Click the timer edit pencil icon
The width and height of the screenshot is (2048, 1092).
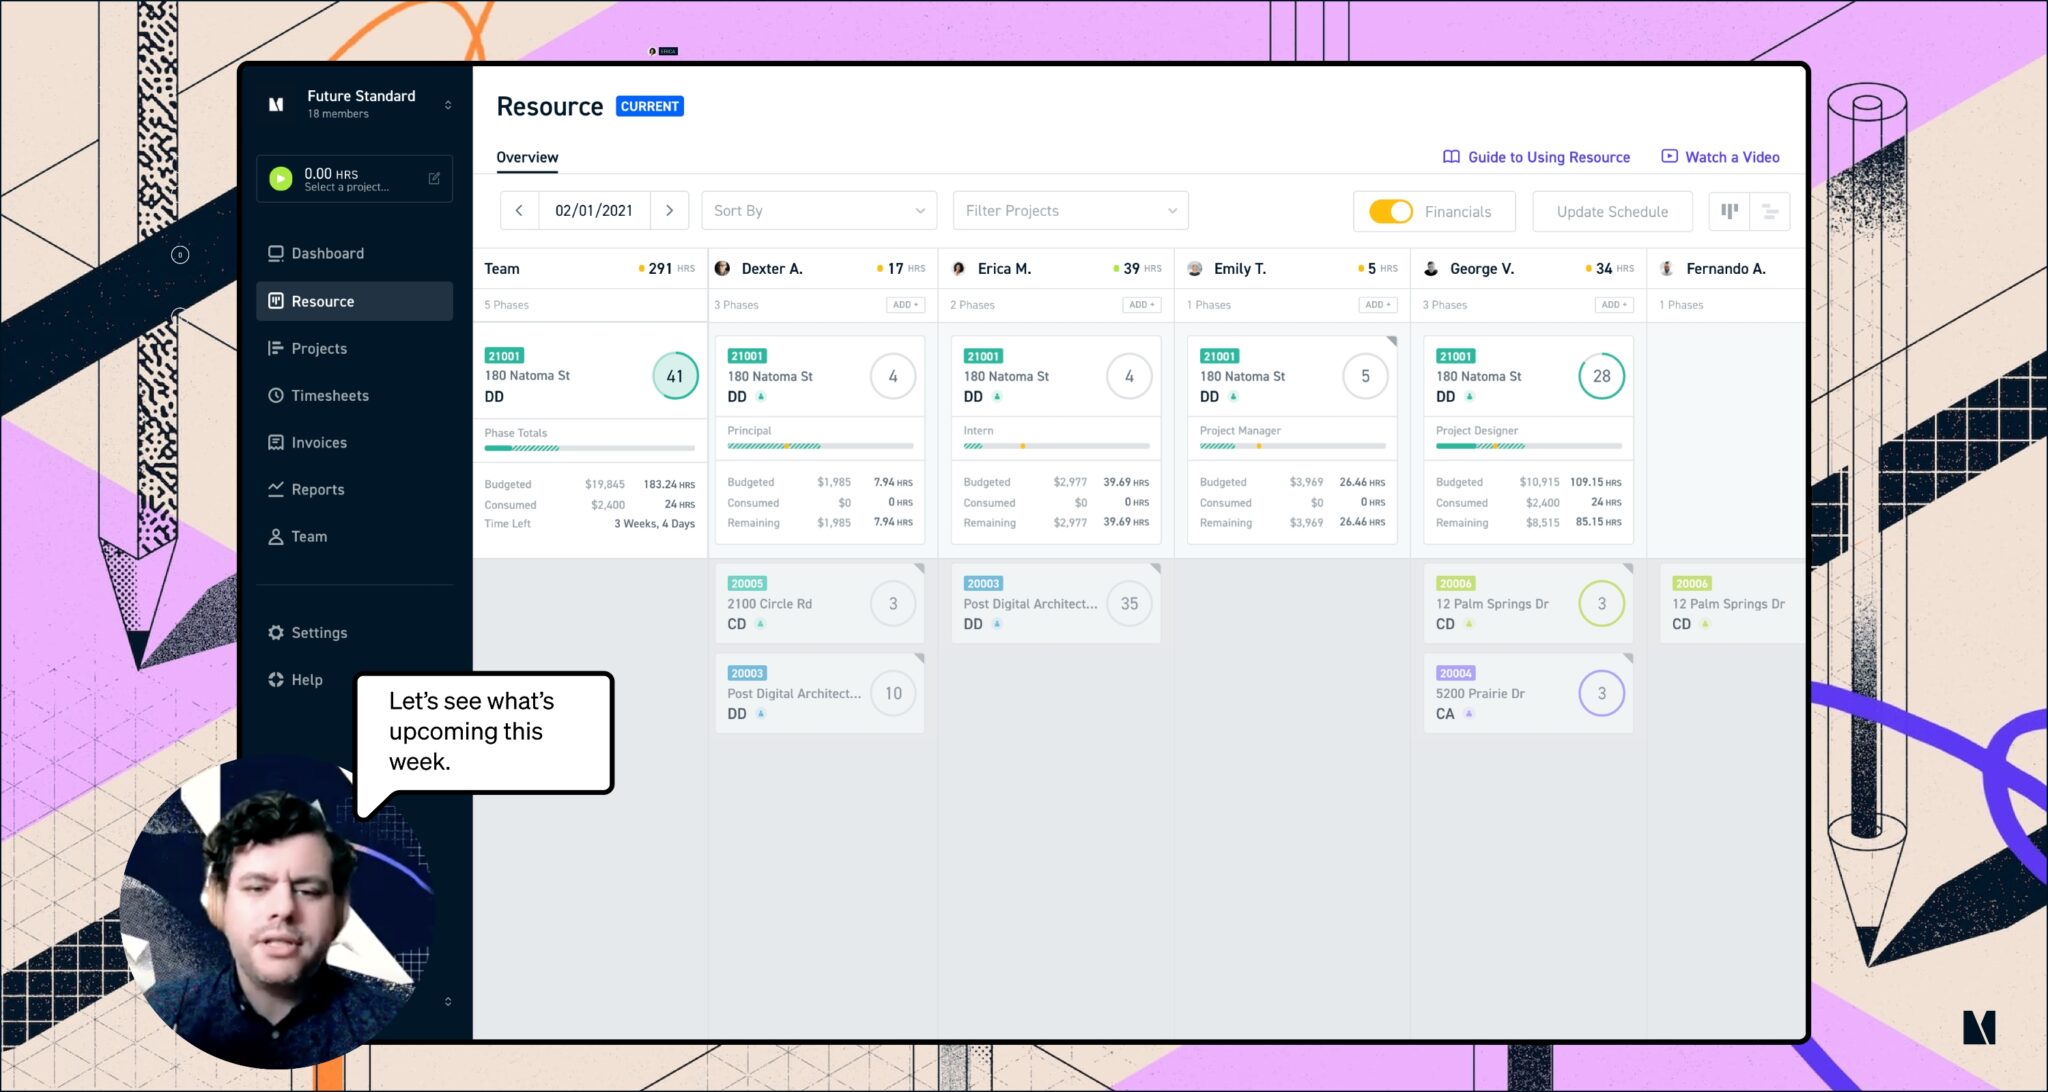[434, 179]
